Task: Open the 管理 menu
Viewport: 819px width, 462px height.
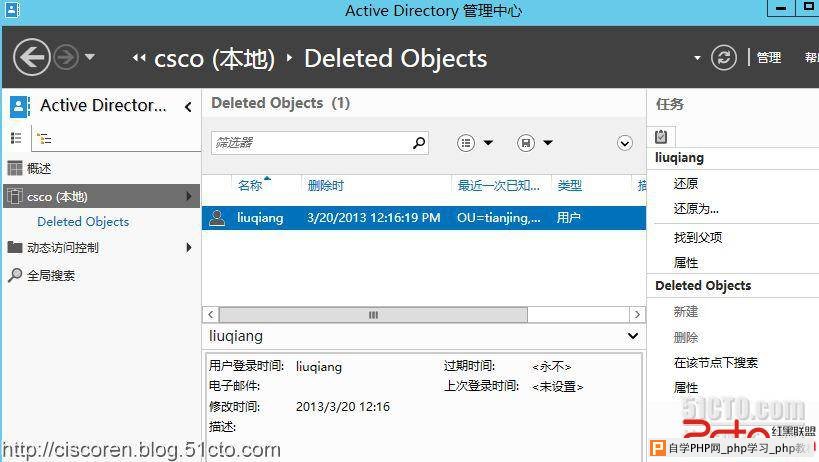Action: (769, 57)
